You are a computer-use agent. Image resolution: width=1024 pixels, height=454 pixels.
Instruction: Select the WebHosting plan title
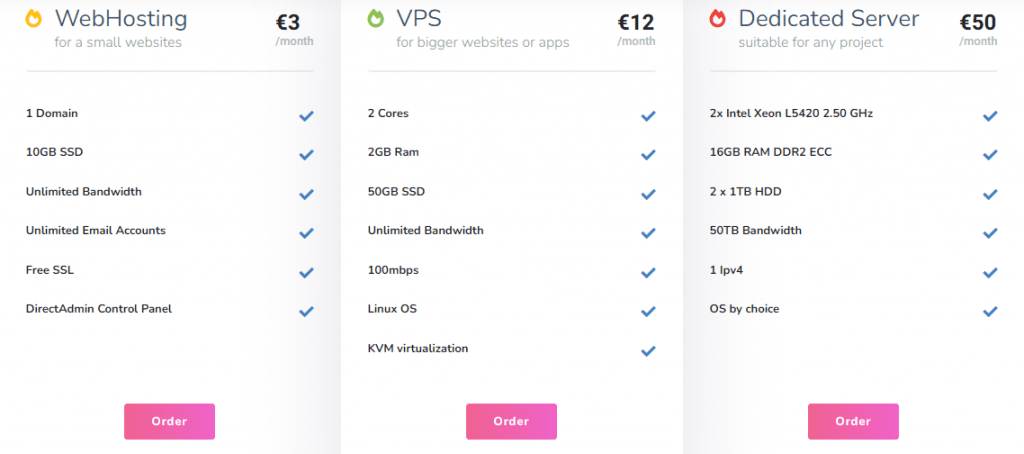click(x=121, y=18)
